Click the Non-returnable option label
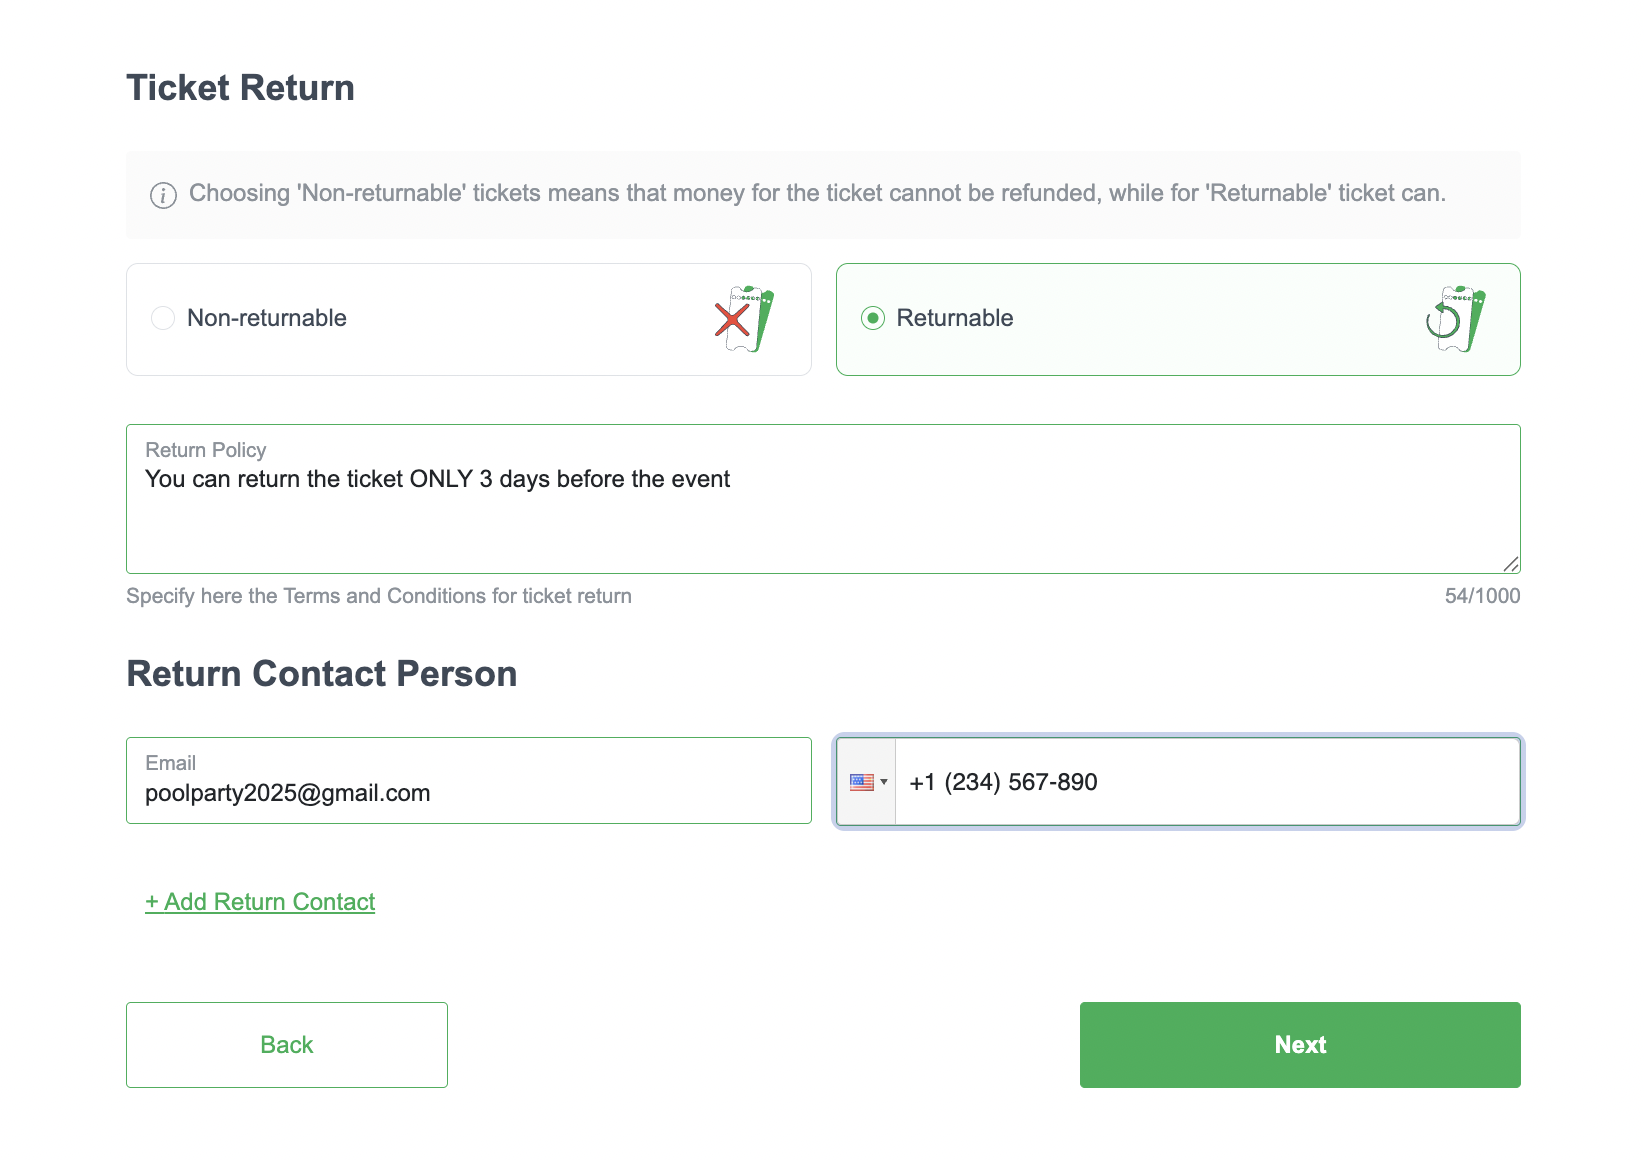The height and width of the screenshot is (1160, 1644). click(267, 318)
